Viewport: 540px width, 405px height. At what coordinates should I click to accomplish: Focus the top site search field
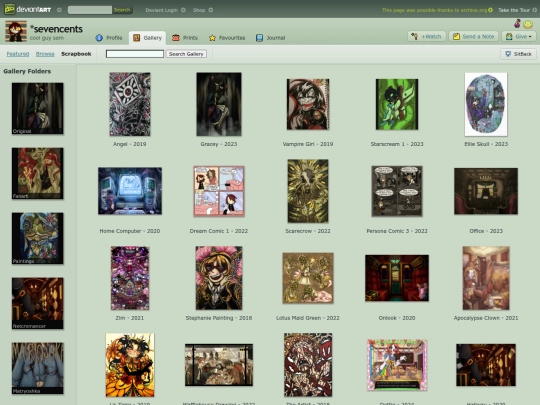coord(90,10)
